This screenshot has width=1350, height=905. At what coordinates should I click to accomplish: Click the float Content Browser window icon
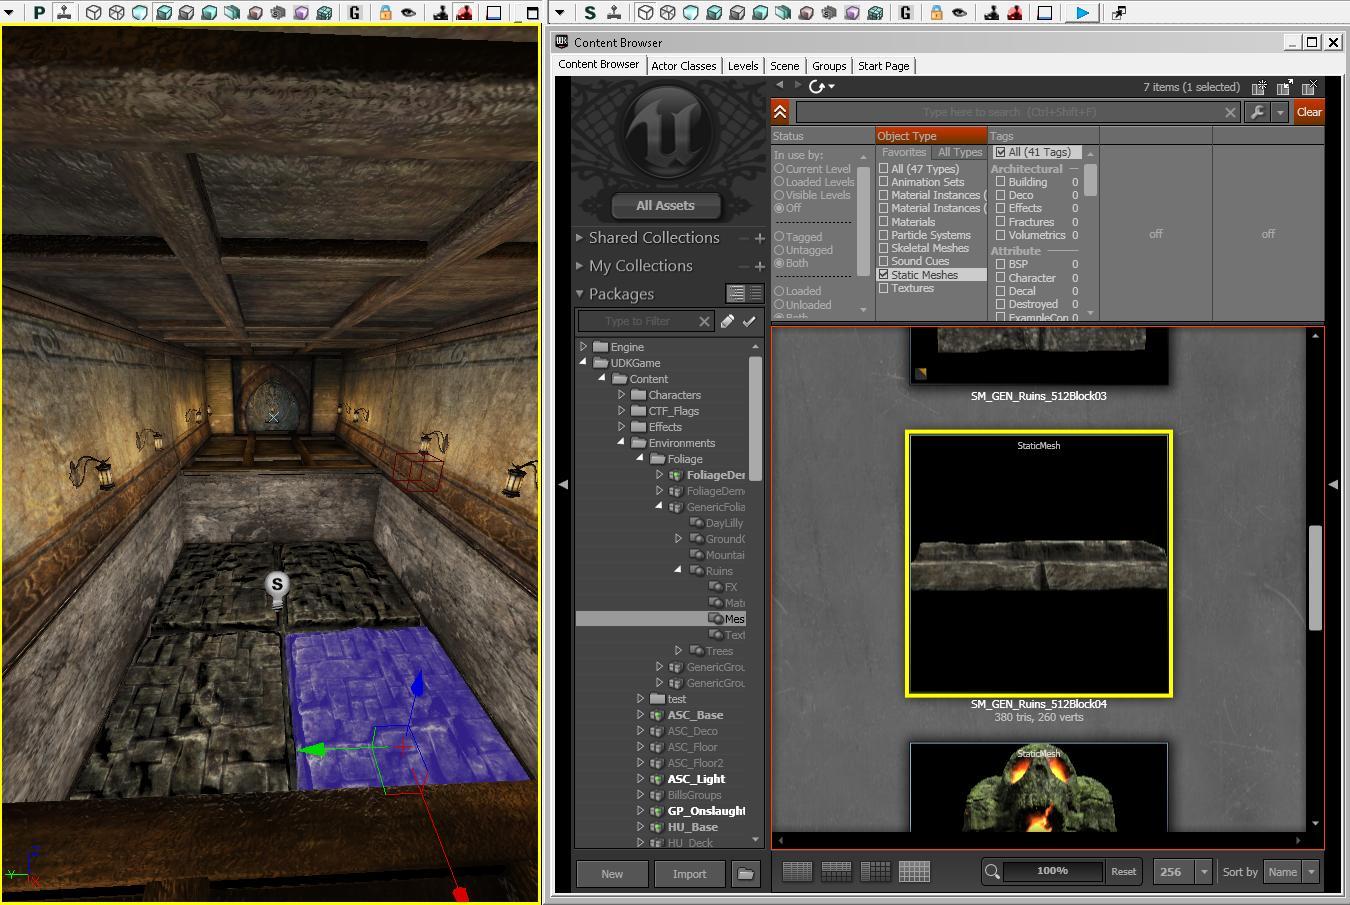(x=1284, y=87)
